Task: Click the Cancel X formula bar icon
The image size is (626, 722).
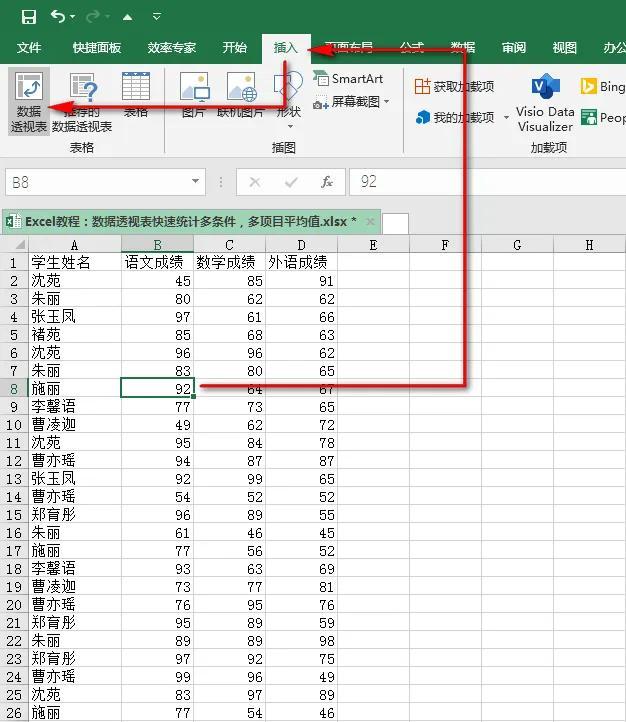Action: click(255, 182)
